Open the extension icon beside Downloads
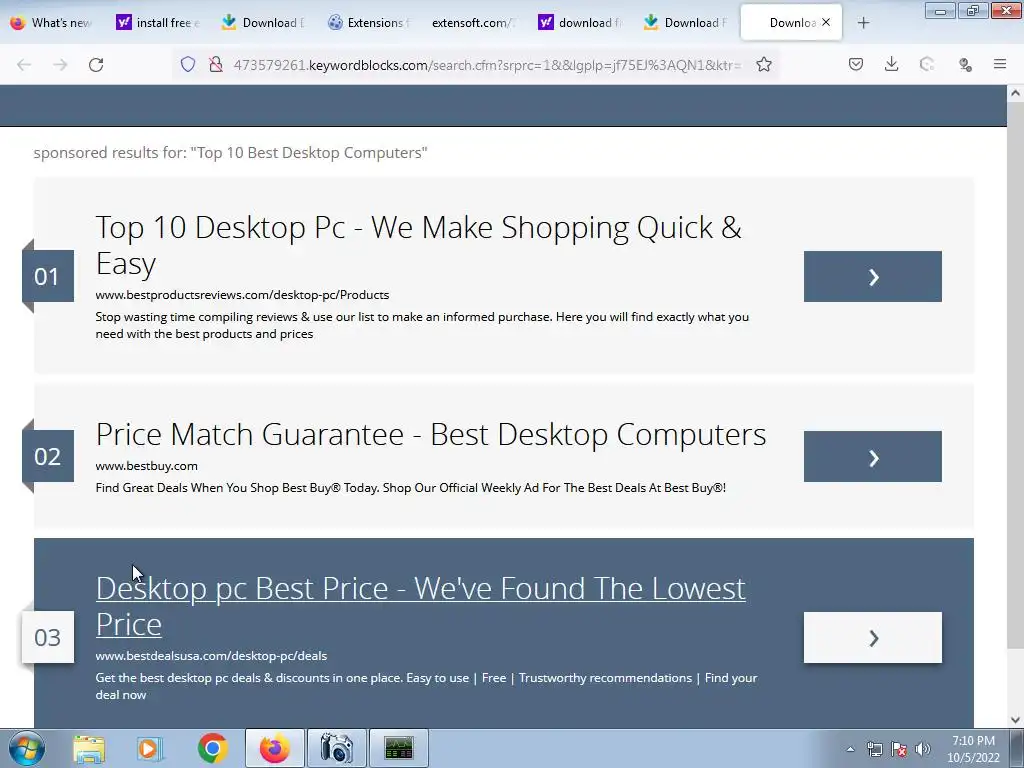The width and height of the screenshot is (1024, 768). point(927,65)
